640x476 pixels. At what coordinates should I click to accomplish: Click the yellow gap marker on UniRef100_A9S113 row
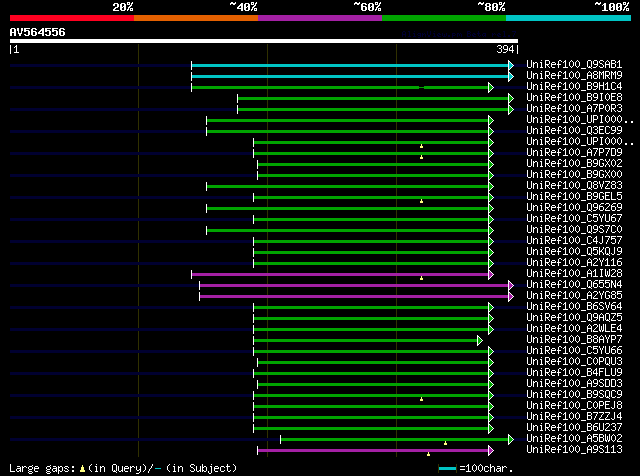428,454
